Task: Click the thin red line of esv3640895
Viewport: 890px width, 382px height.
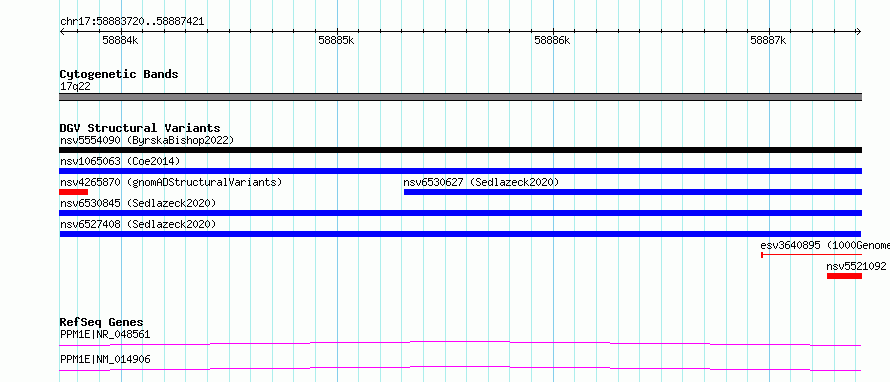Action: pyautogui.click(x=812, y=255)
